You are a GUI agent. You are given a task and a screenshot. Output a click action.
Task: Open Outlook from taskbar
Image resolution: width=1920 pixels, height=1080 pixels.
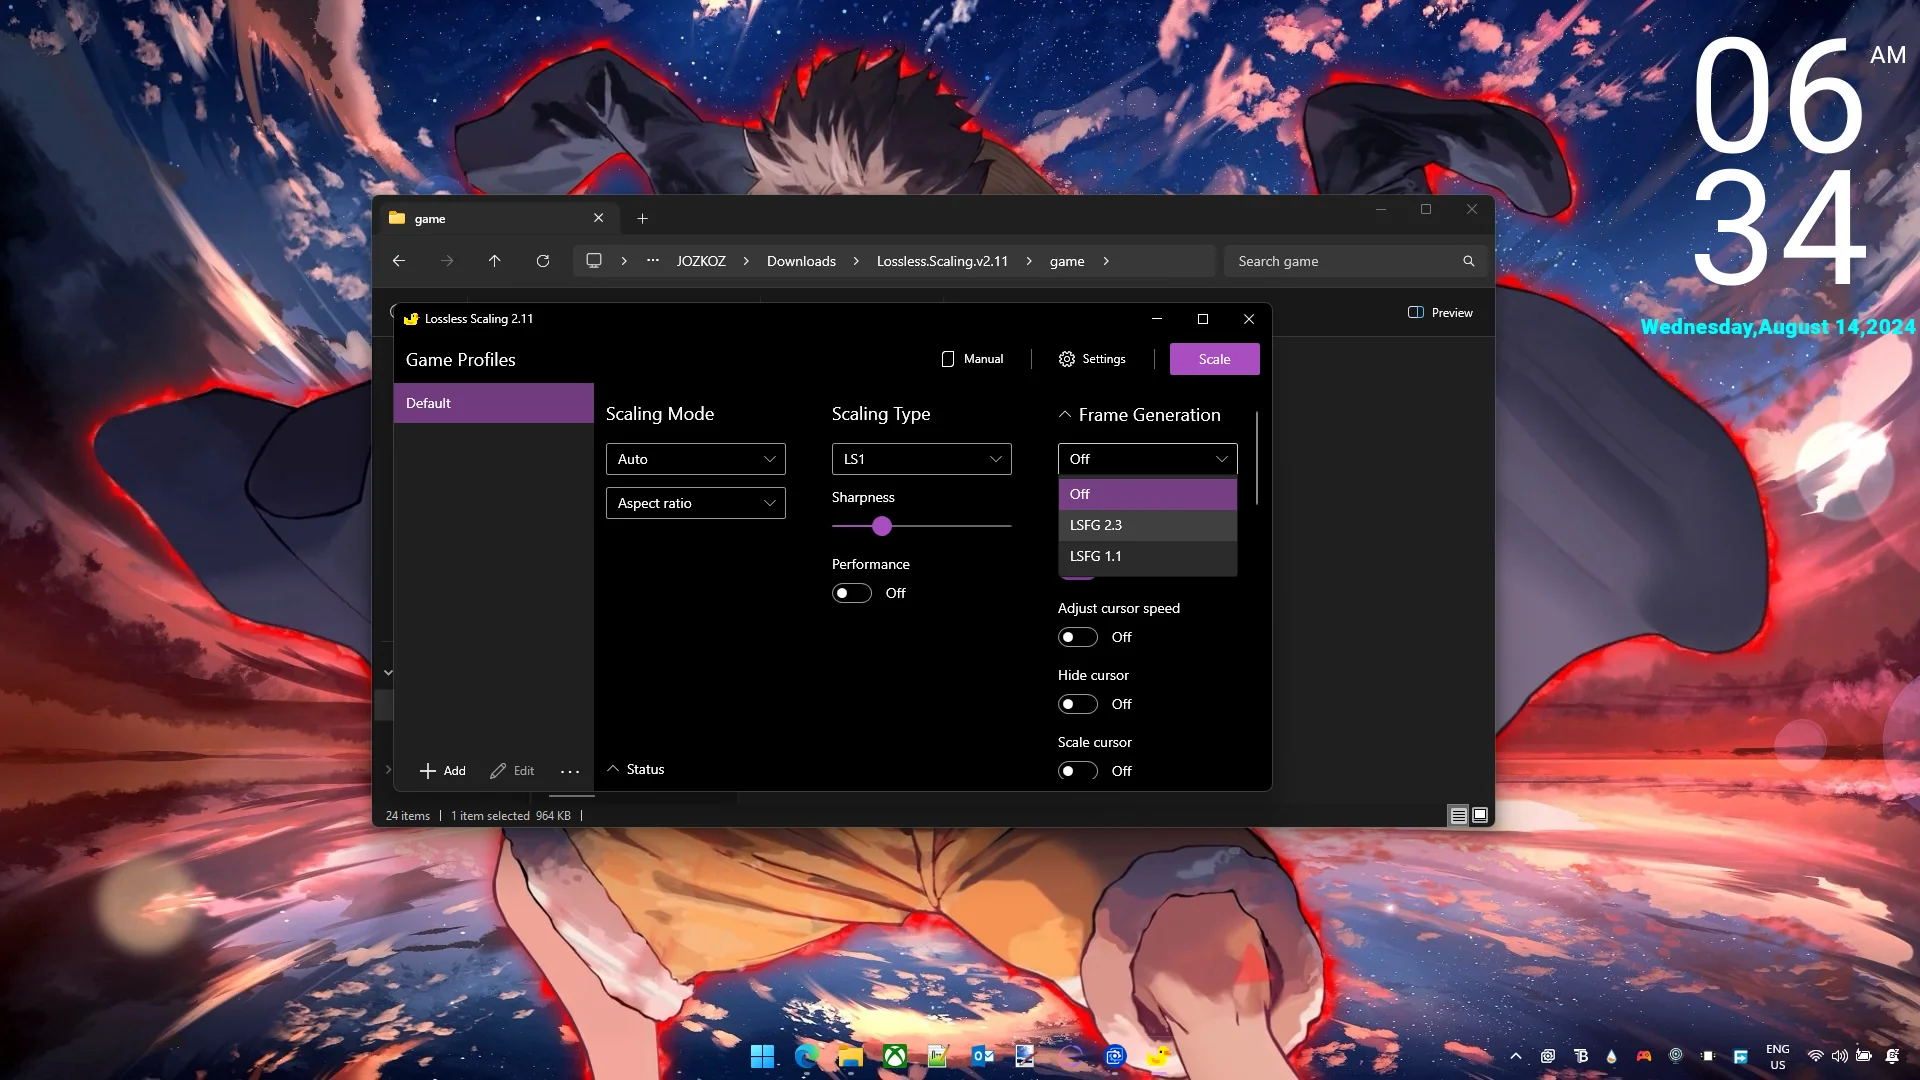[982, 1056]
